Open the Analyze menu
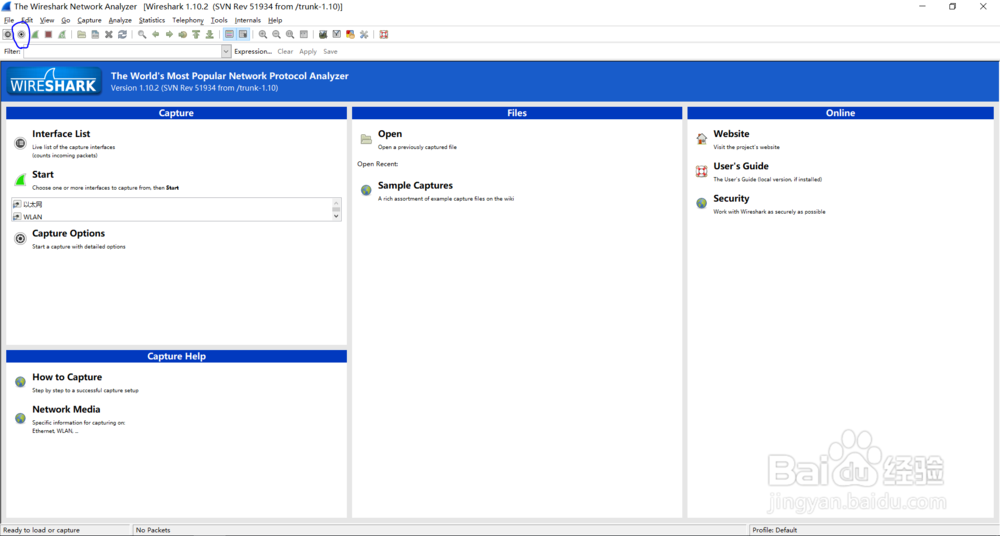 point(120,20)
